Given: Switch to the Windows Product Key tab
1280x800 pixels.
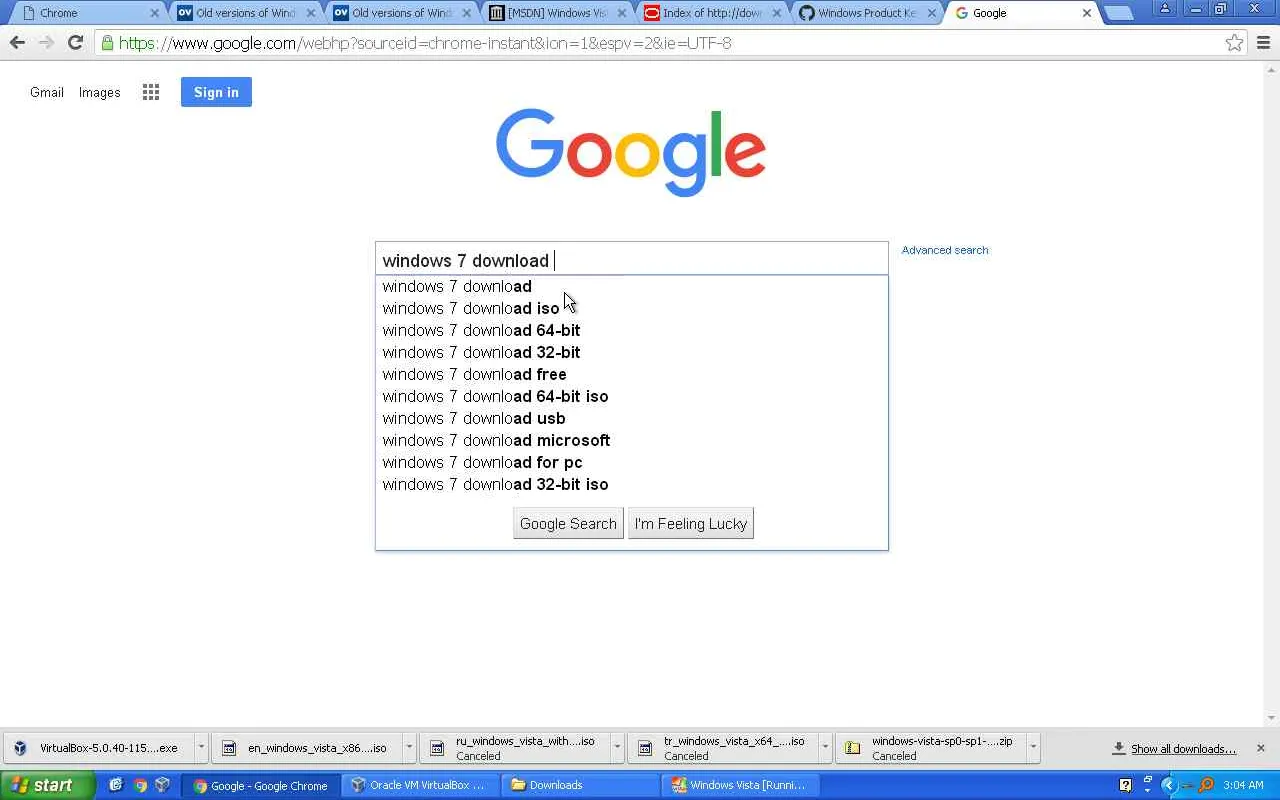Looking at the screenshot, I should click(x=866, y=13).
